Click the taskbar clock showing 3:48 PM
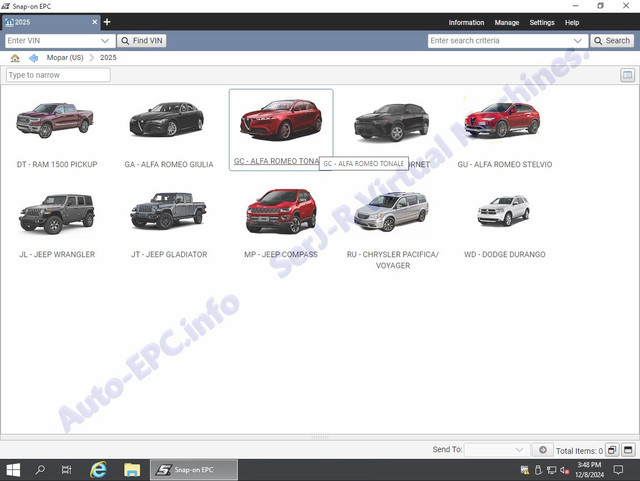 (x=589, y=470)
